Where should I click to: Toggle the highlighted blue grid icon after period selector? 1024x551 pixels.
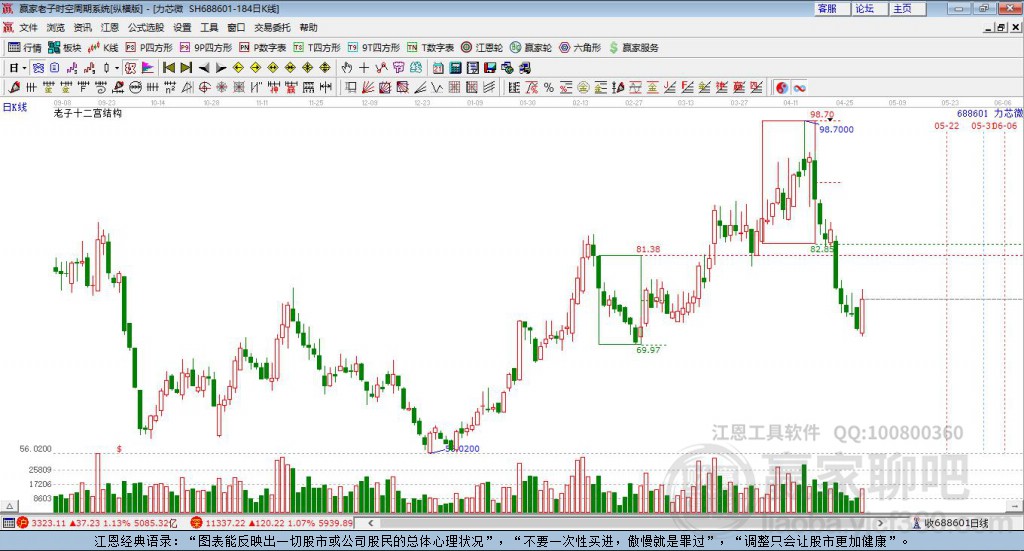(38, 68)
